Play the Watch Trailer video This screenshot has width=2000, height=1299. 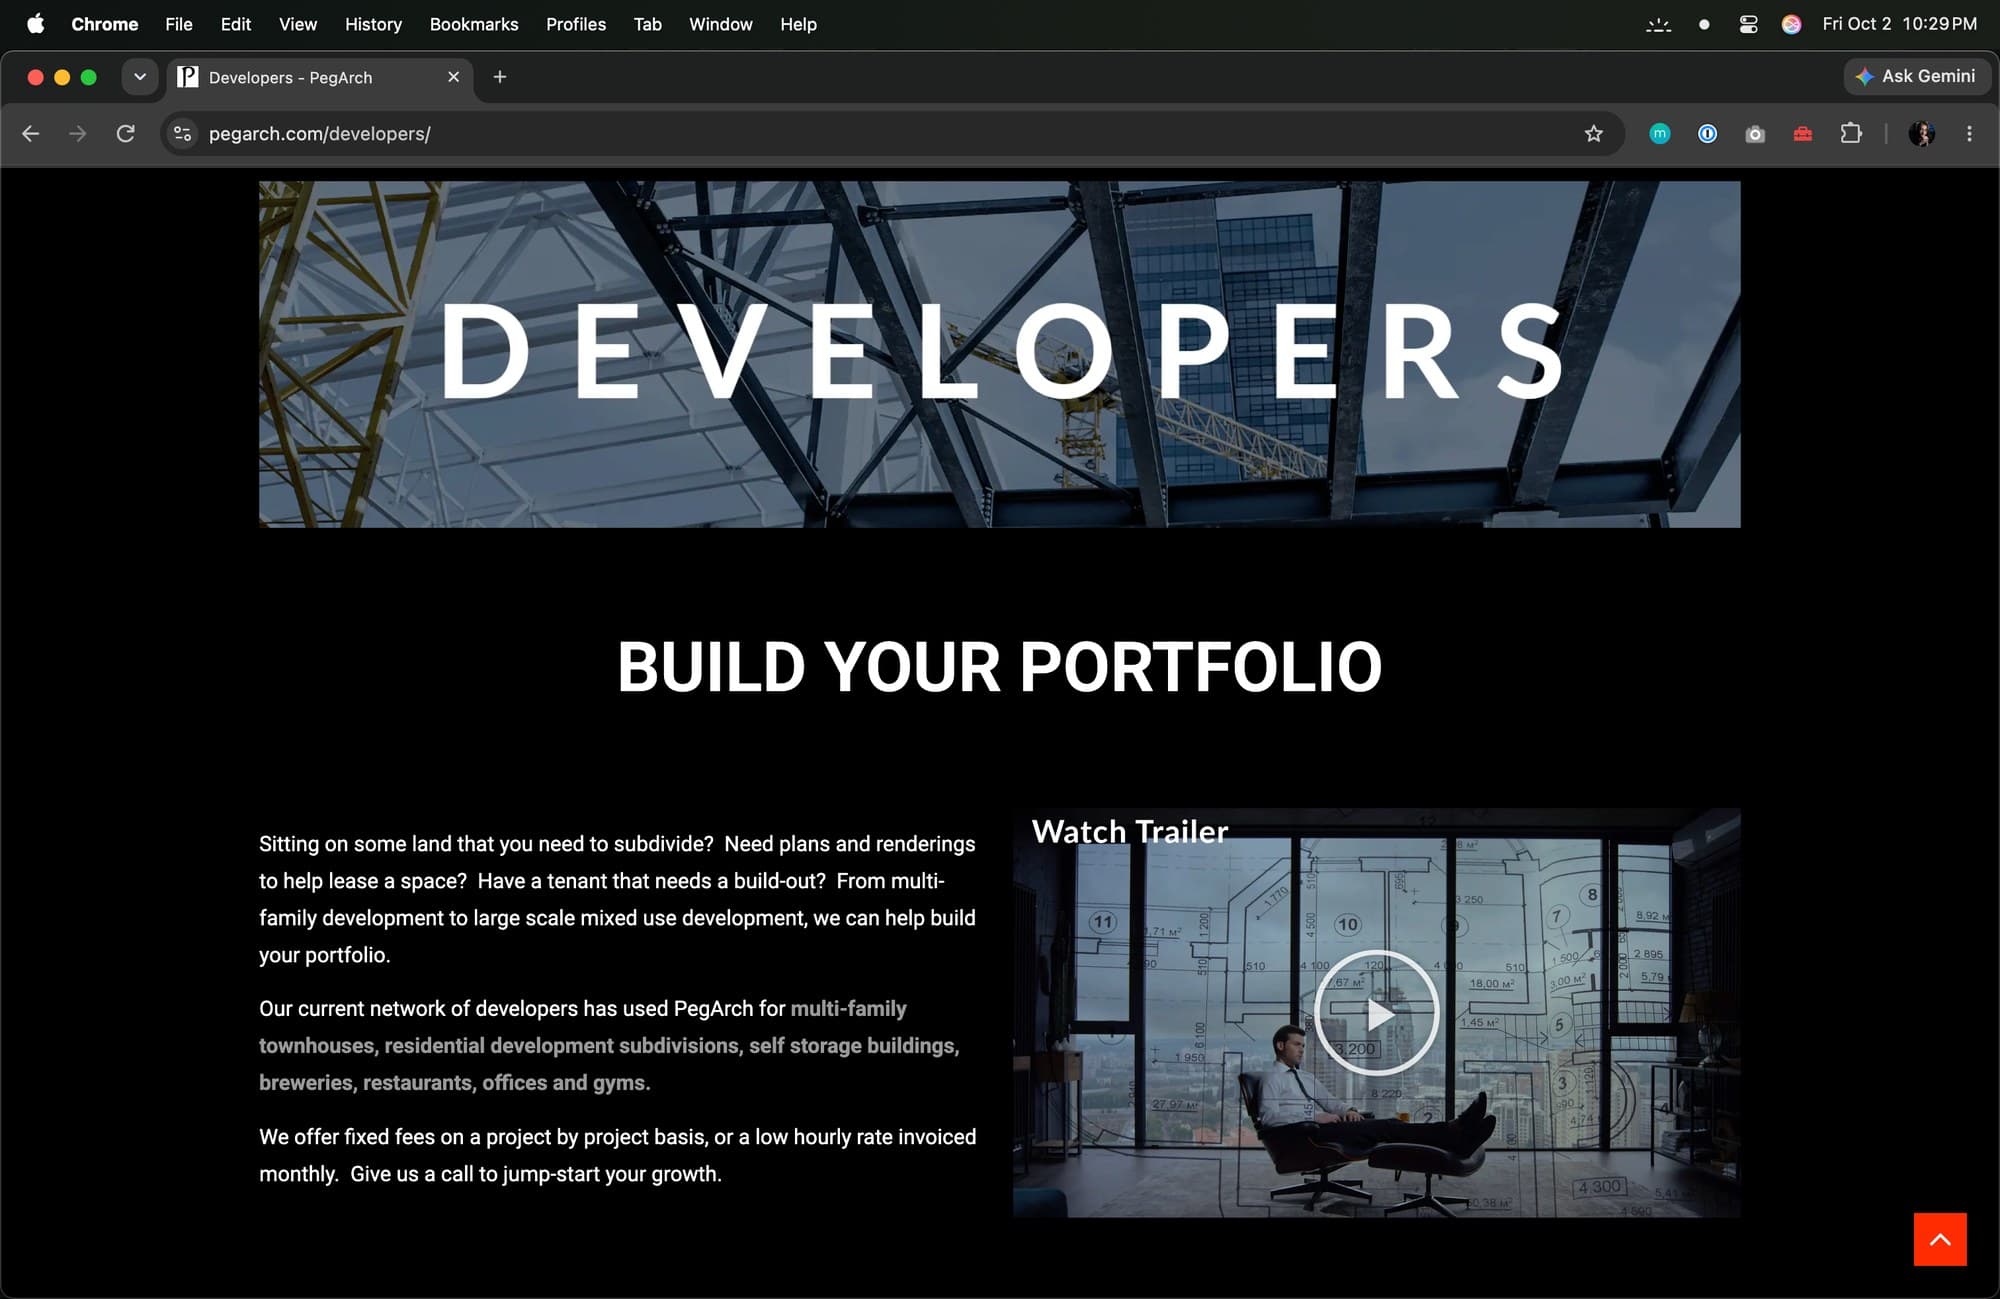1377,1013
